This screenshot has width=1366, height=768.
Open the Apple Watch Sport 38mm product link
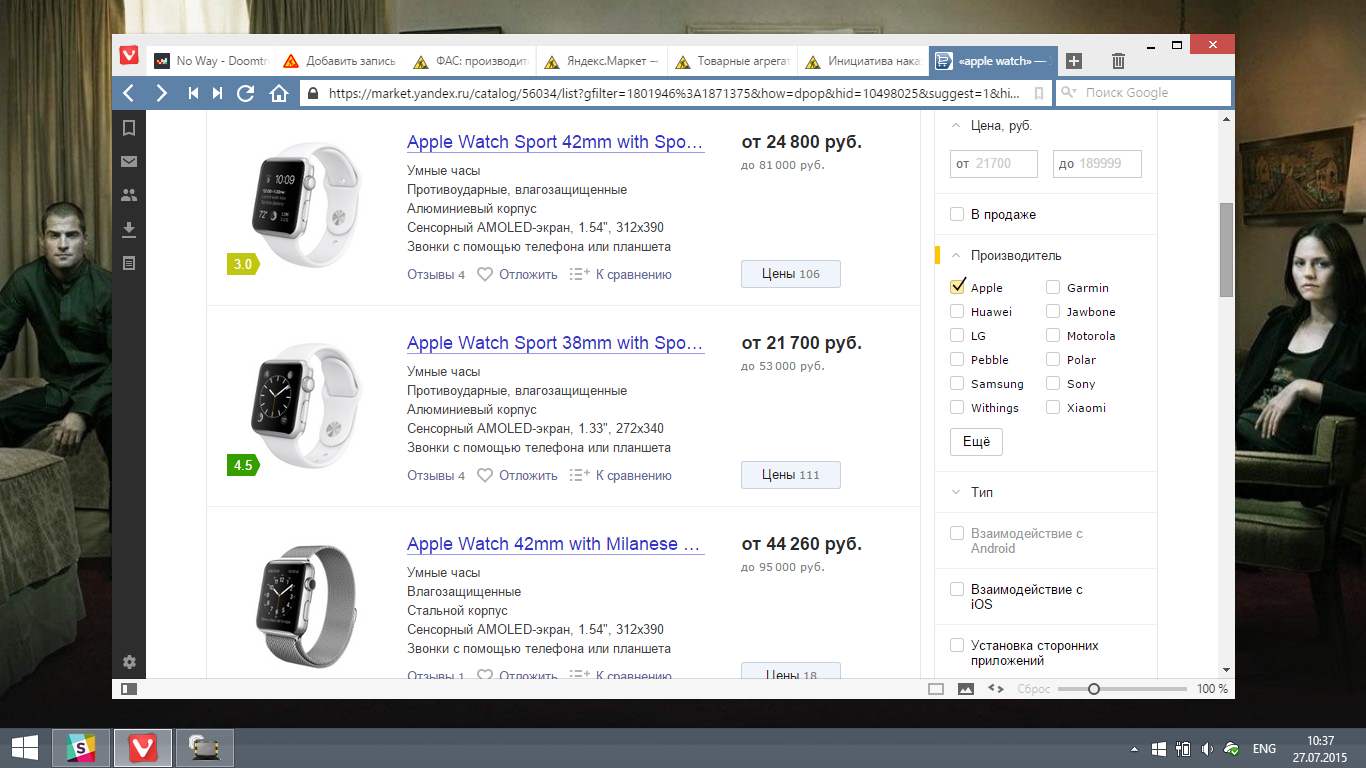tap(555, 343)
